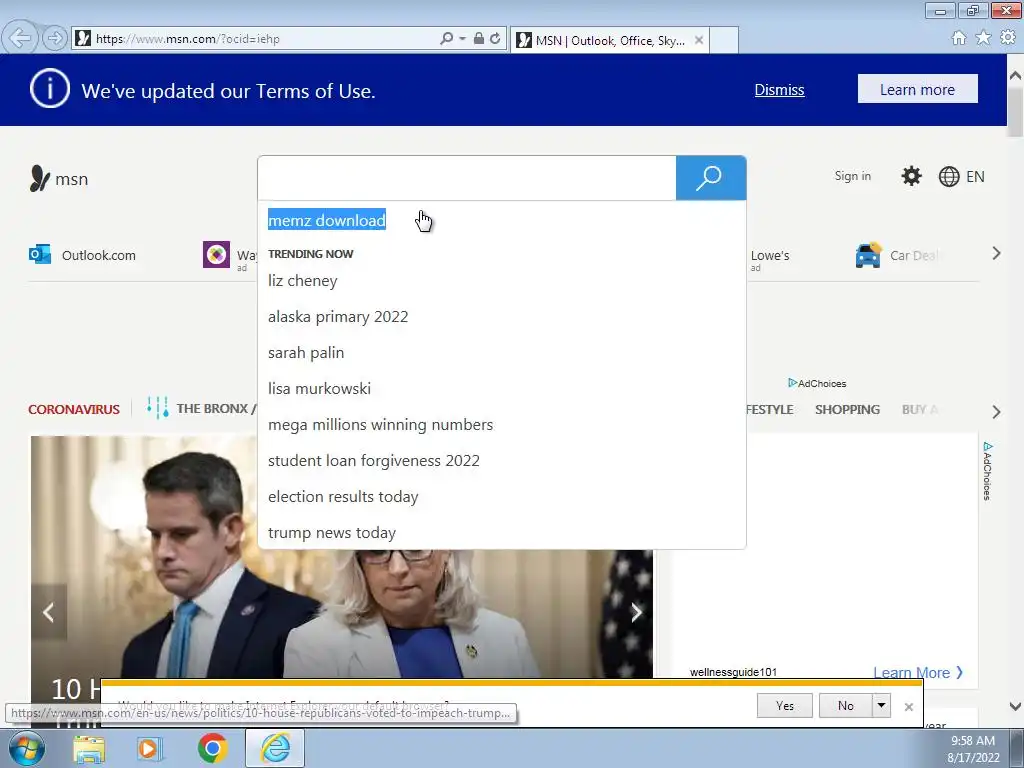The height and width of the screenshot is (768, 1024).
Task: Expand news categories with right chevron
Action: tap(996, 412)
